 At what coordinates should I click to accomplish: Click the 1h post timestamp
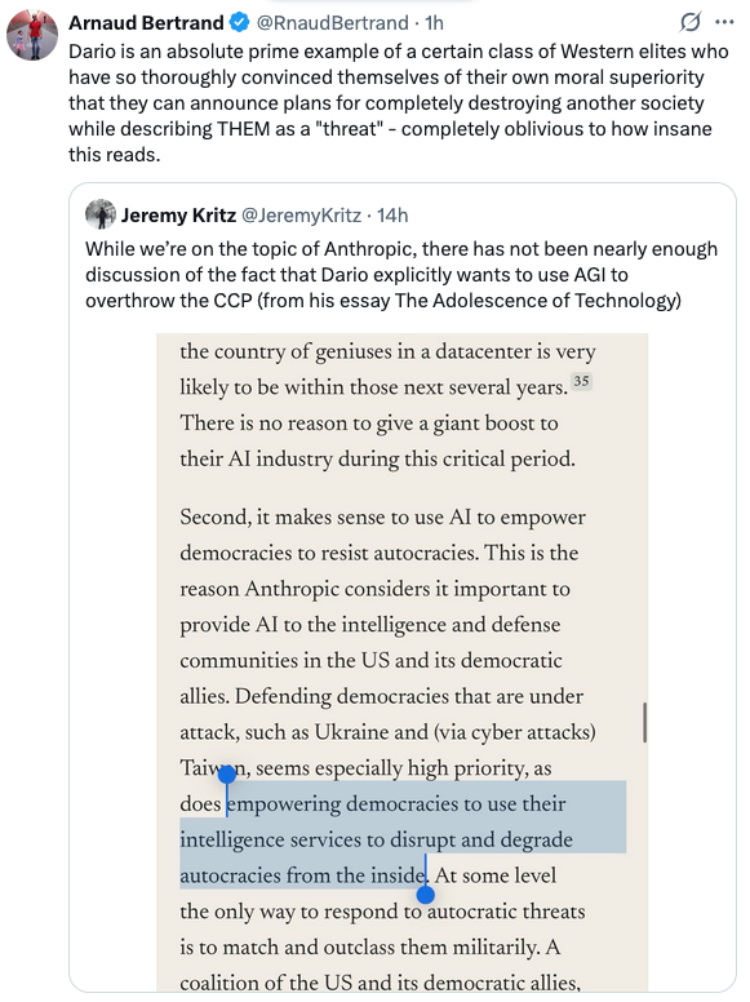pyautogui.click(x=434, y=23)
